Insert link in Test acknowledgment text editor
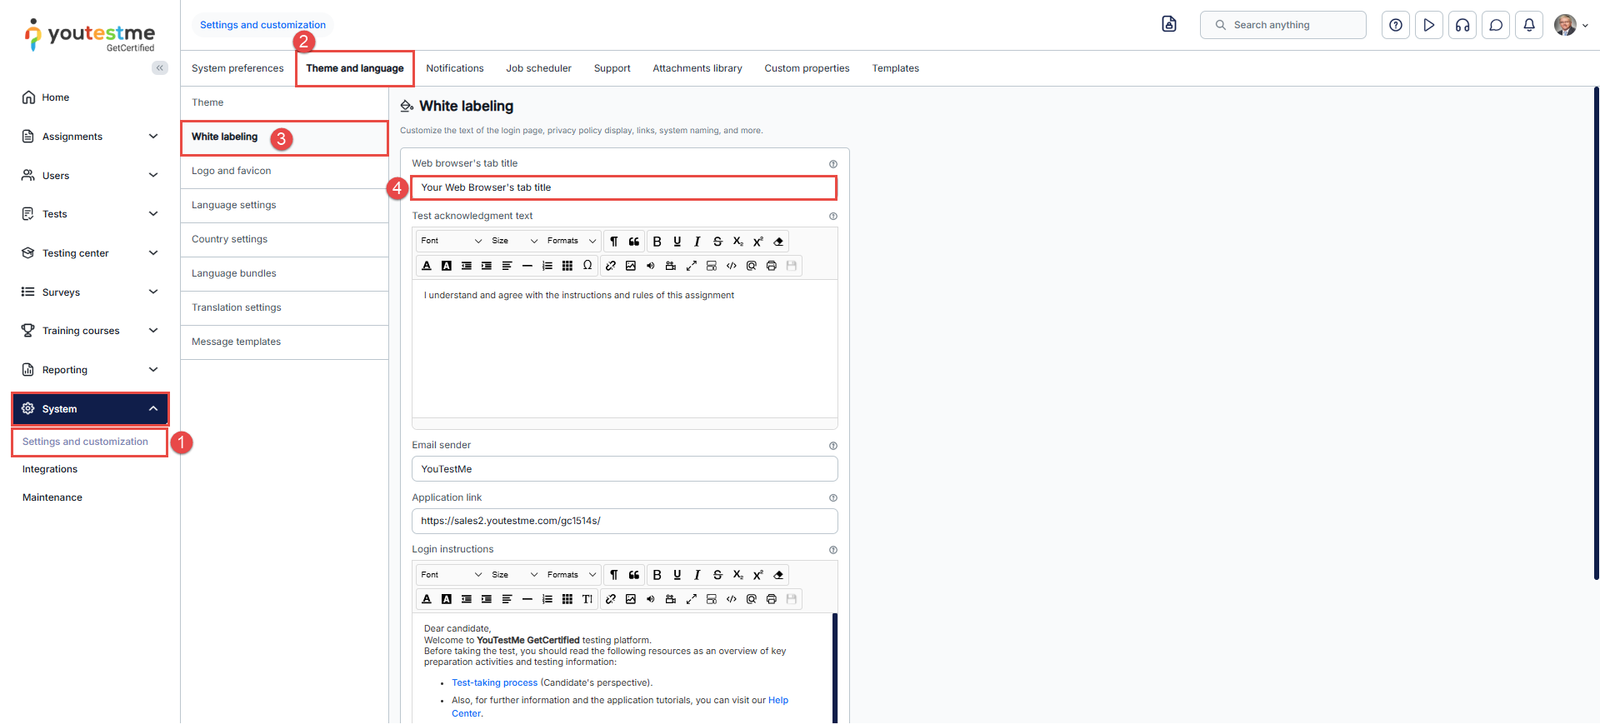1600x724 pixels. (x=610, y=266)
